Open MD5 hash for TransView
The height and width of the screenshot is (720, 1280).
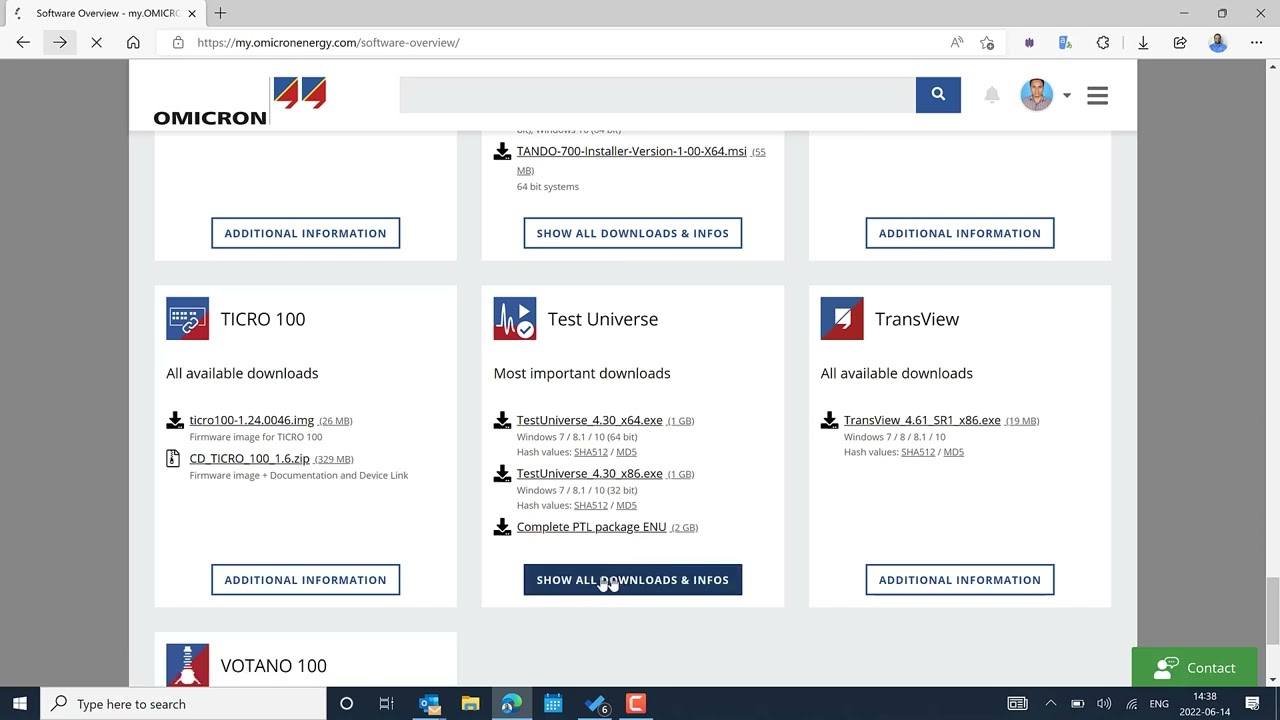coord(953,452)
